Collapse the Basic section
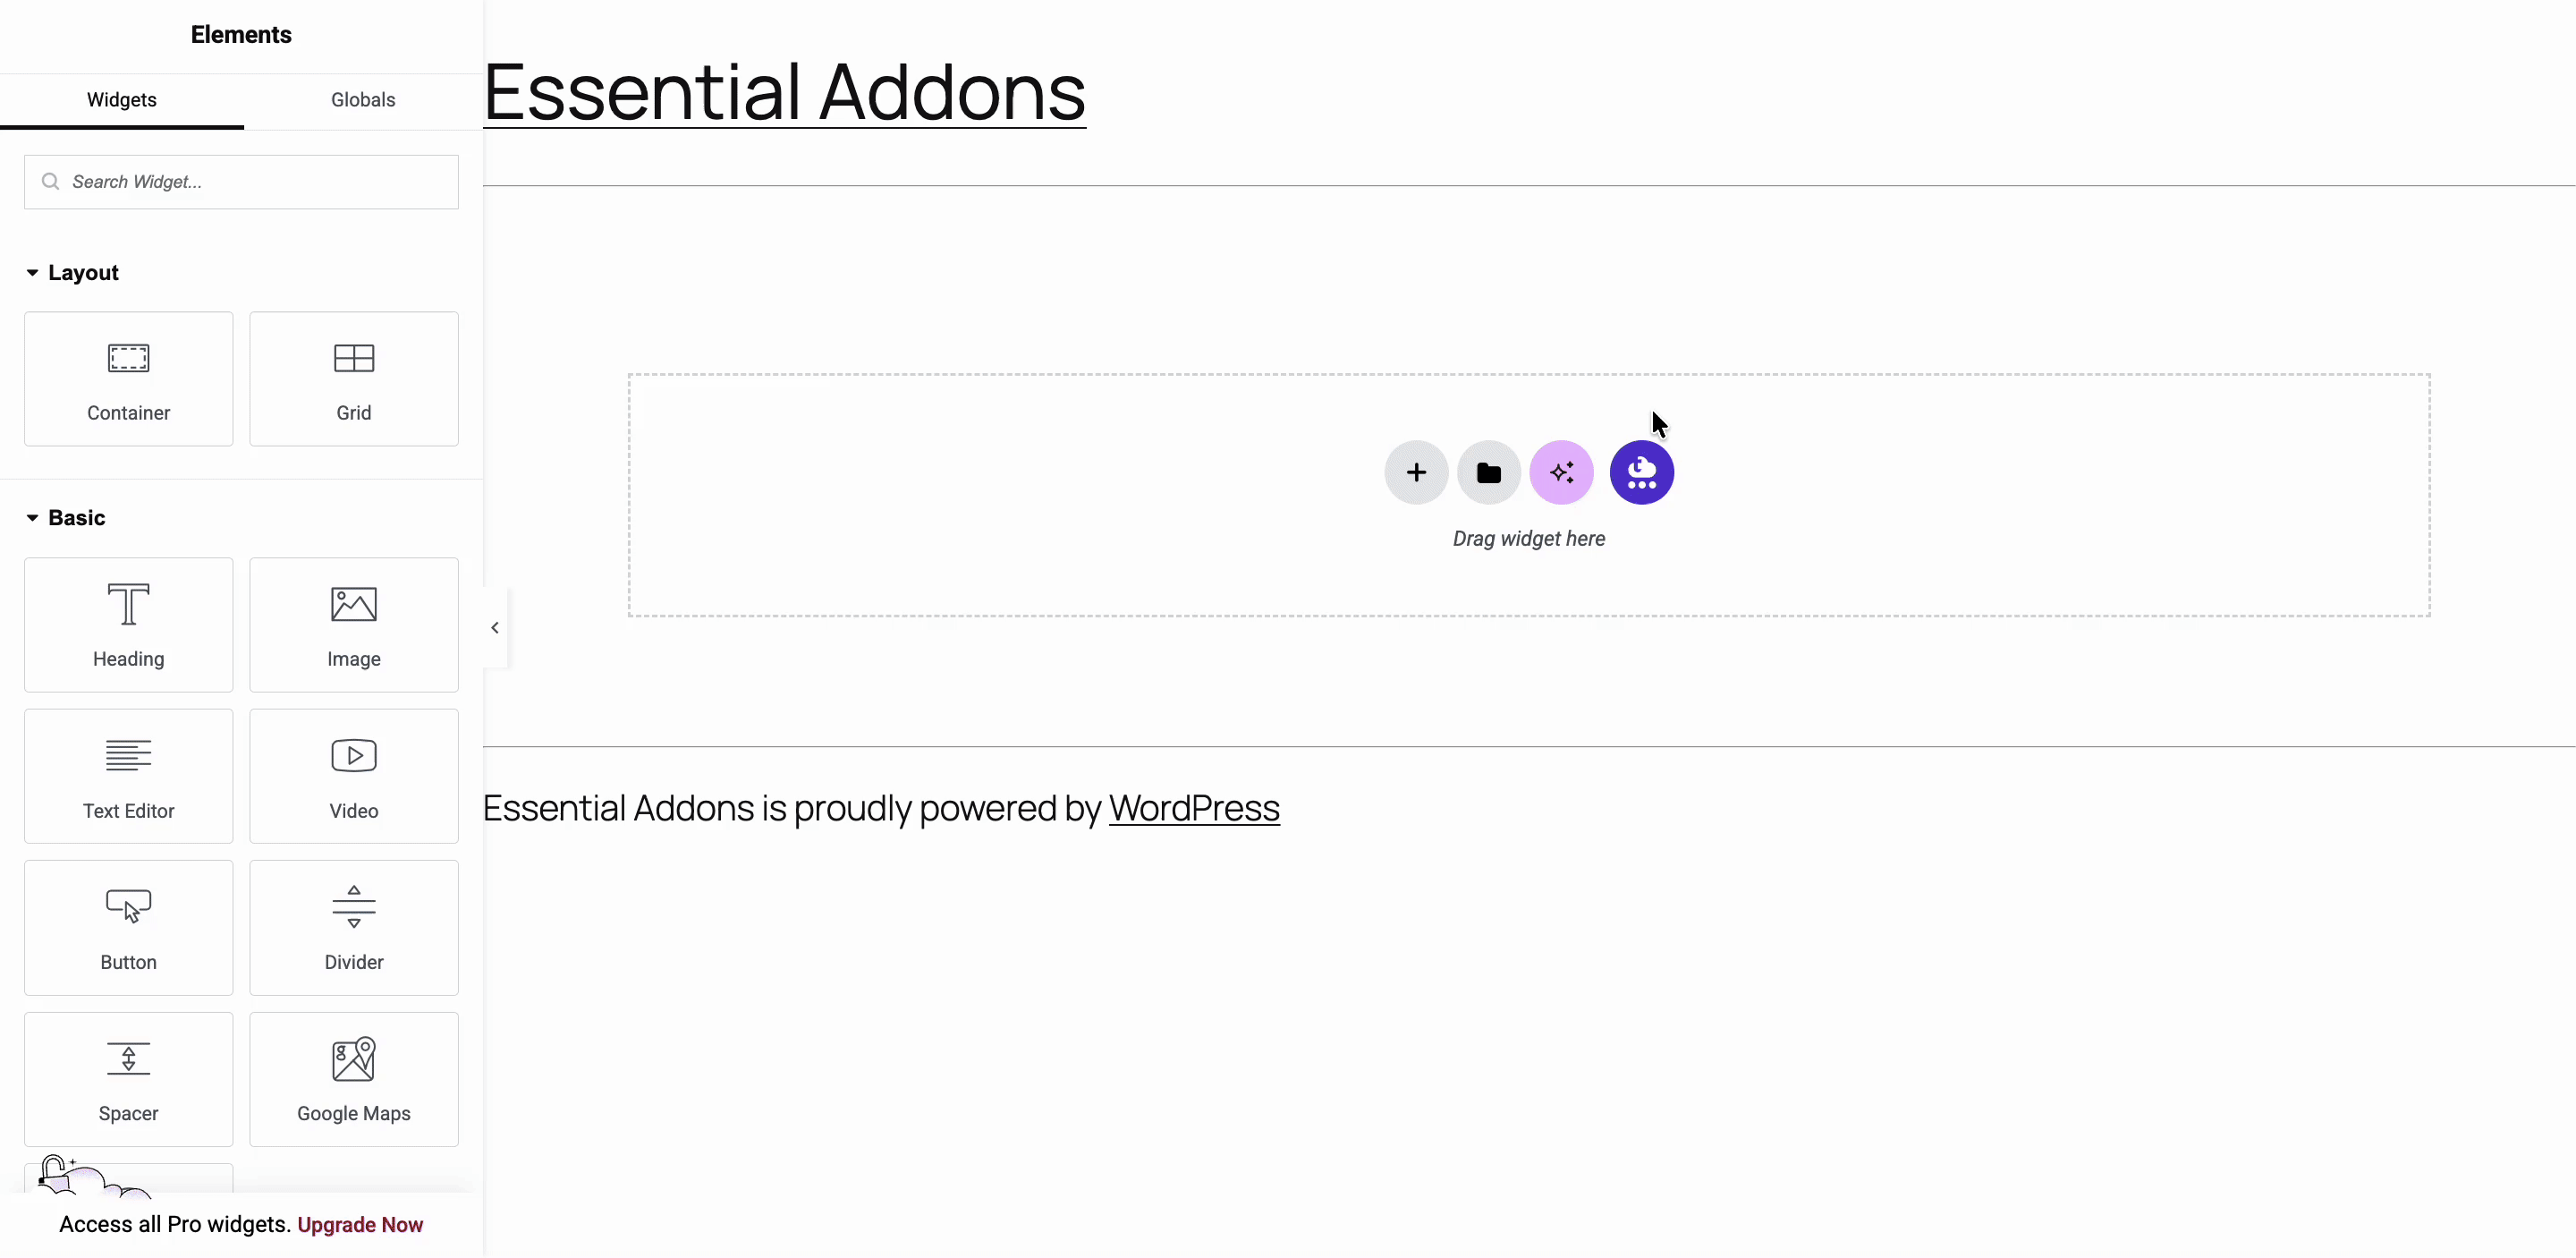Screen dimensions: 2576x1258 [66, 518]
